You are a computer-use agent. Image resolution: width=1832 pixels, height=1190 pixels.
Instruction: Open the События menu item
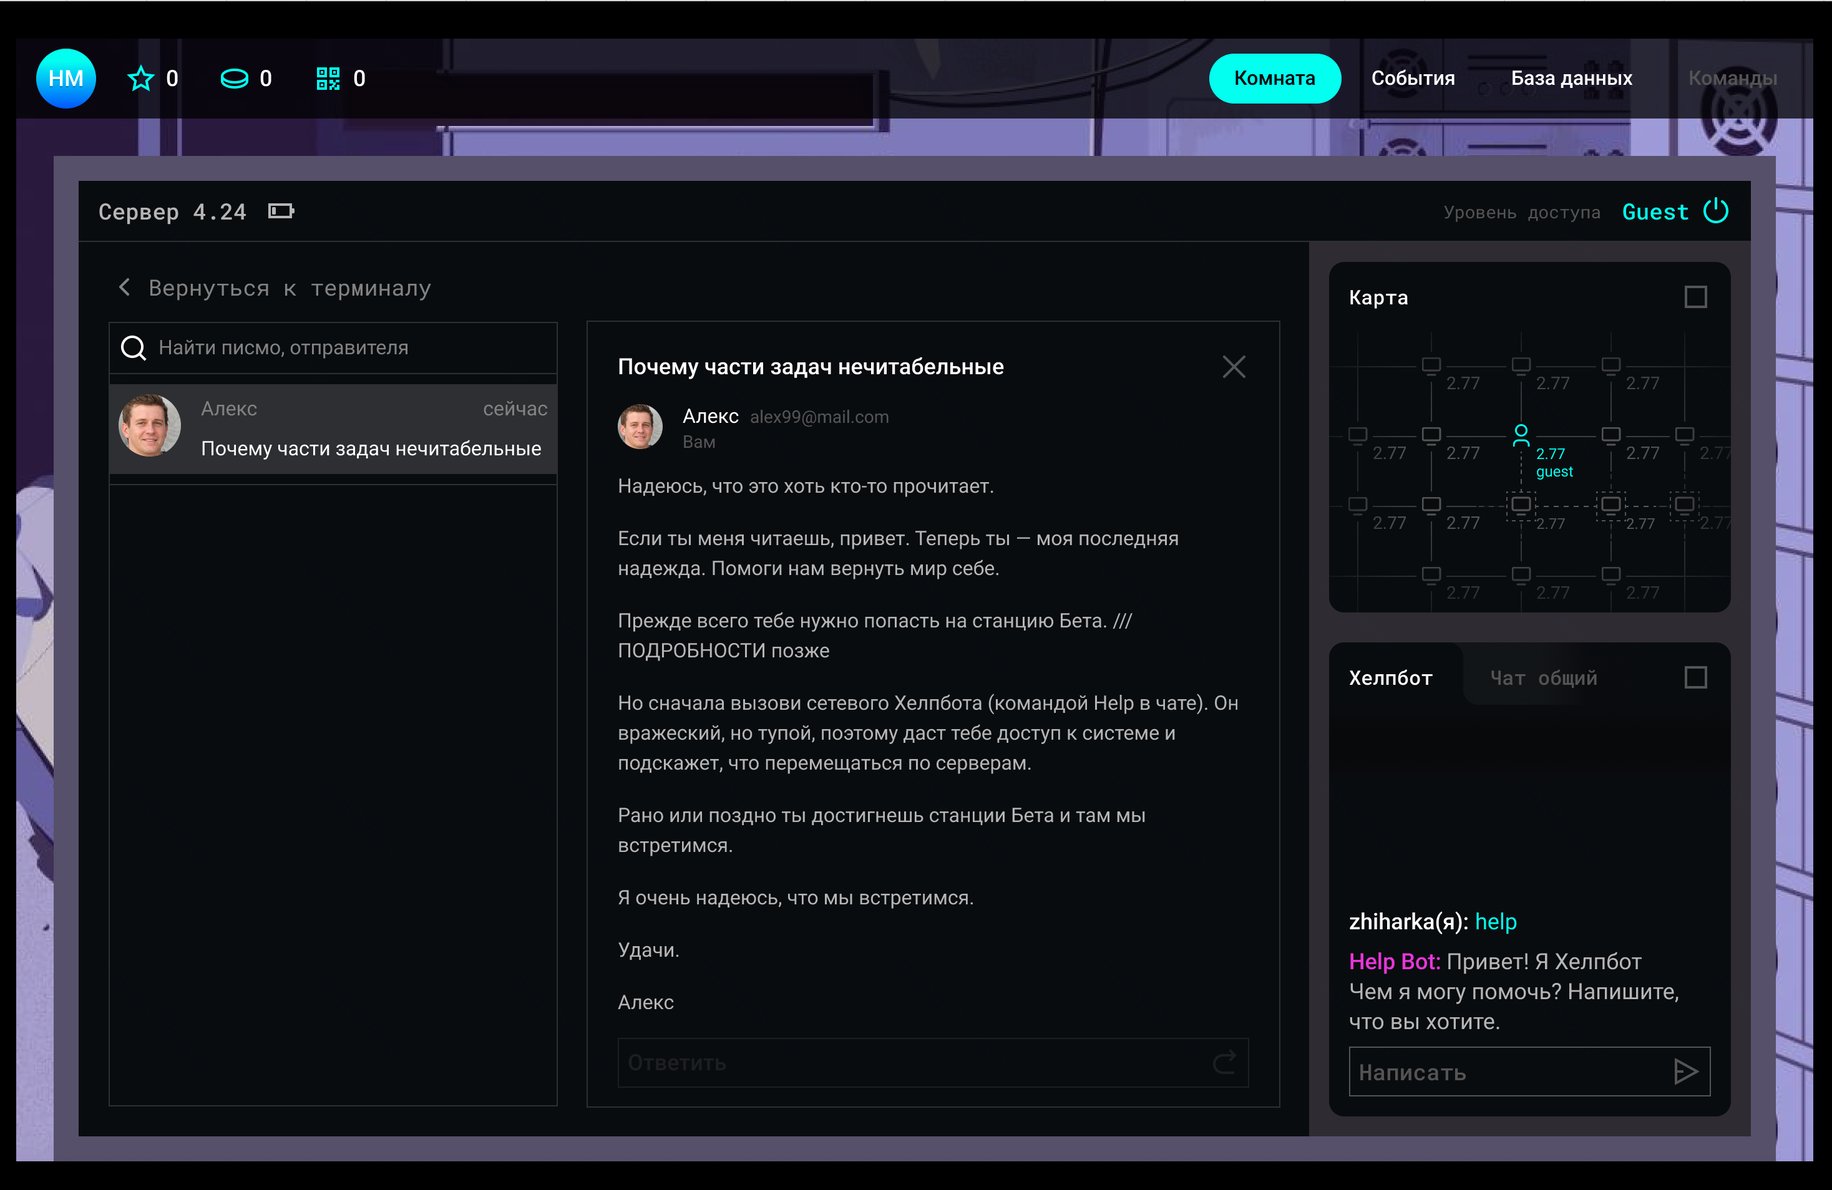(x=1412, y=78)
